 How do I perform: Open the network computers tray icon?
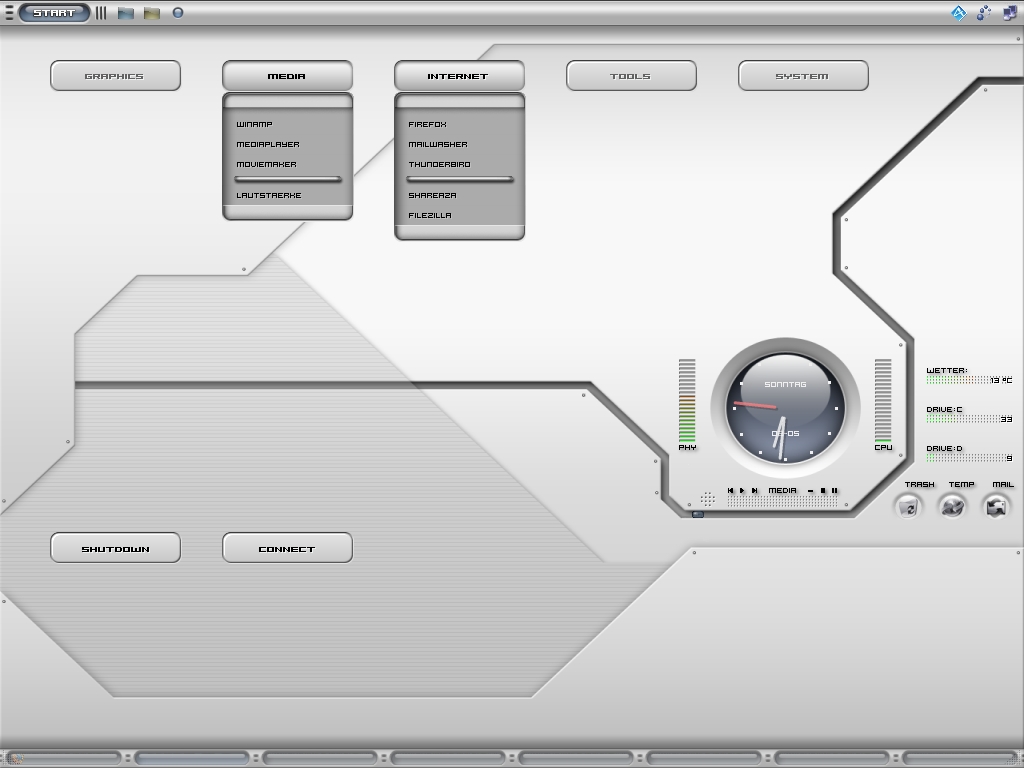[1009, 13]
